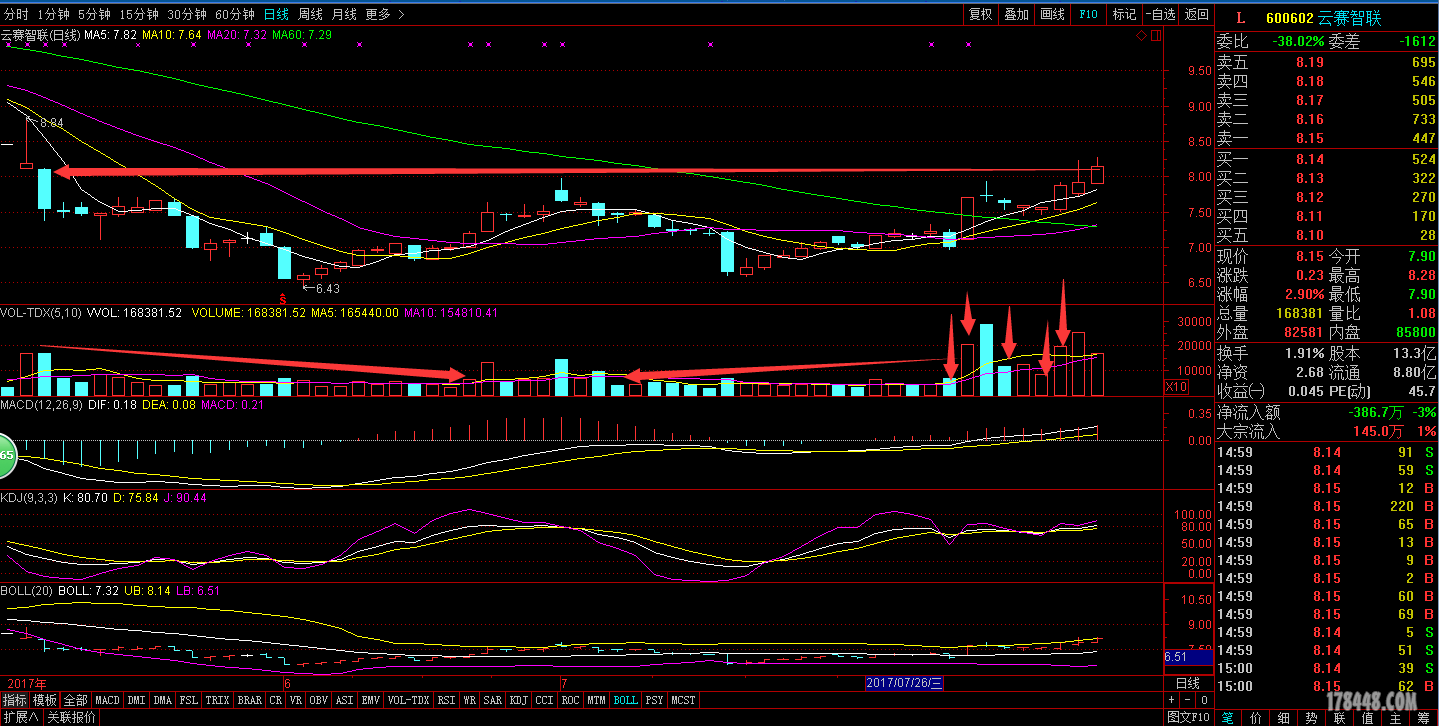Open F10 company information
1439x726 pixels.
point(1089,14)
